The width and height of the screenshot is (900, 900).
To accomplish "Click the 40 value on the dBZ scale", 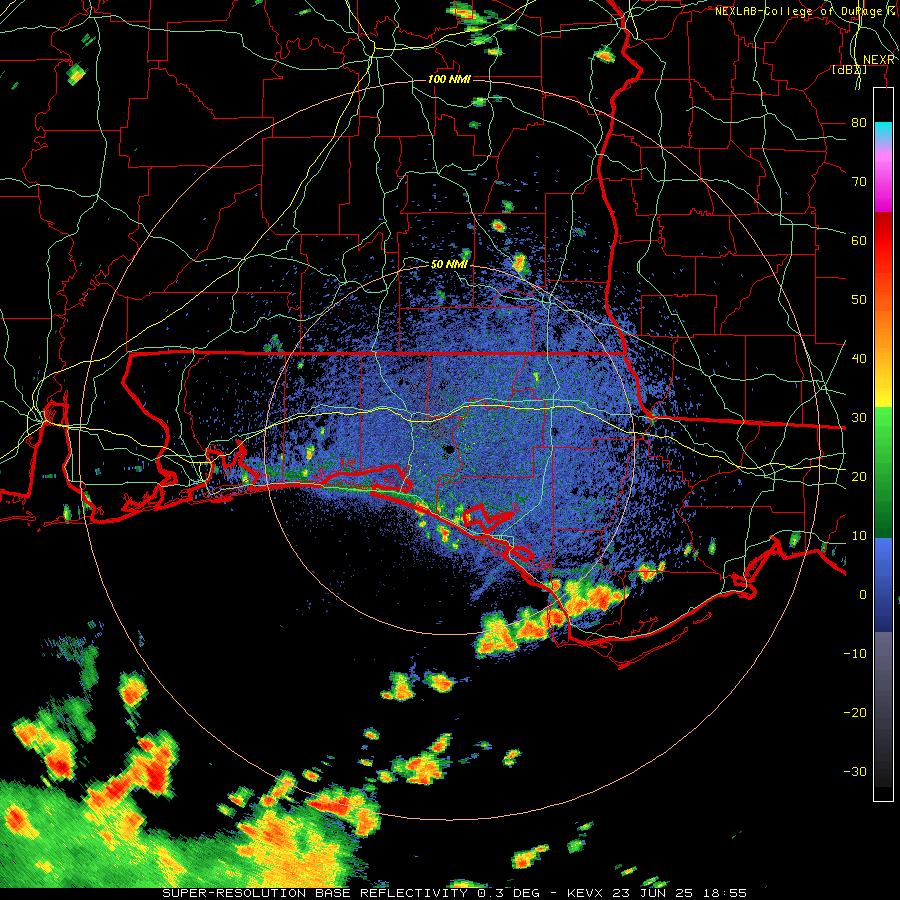I will pyautogui.click(x=859, y=359).
